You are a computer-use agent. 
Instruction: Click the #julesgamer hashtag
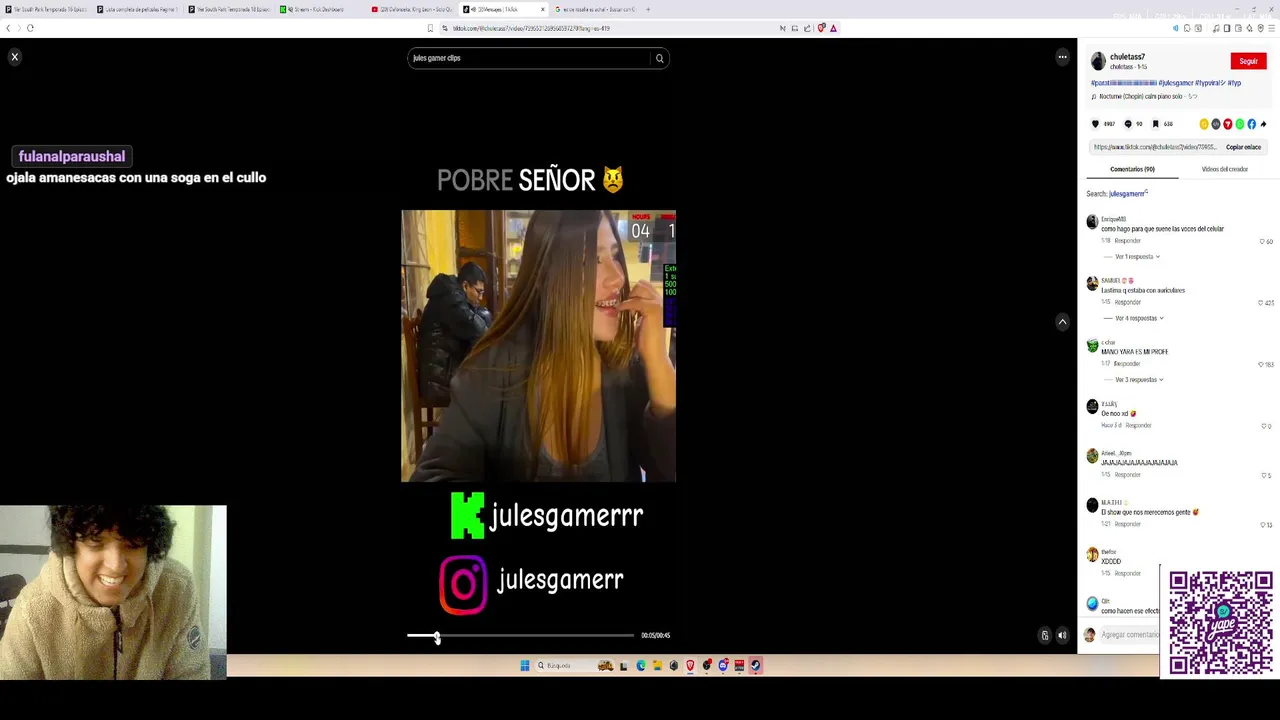pos(1175,83)
